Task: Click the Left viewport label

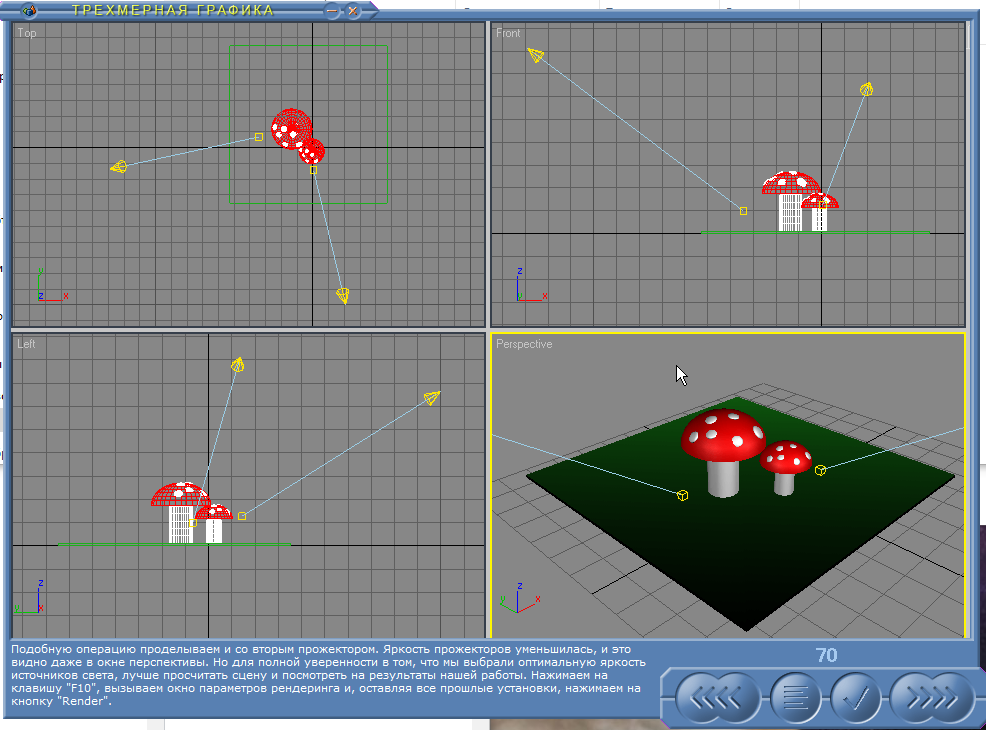Action: [x=26, y=343]
